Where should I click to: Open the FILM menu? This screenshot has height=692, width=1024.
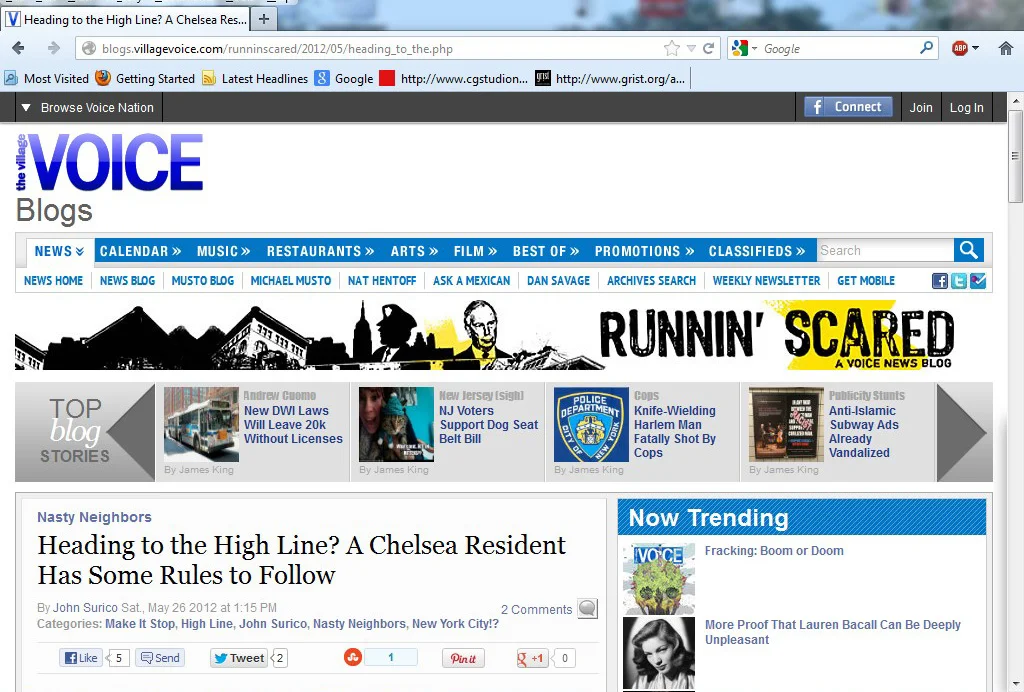[475, 251]
